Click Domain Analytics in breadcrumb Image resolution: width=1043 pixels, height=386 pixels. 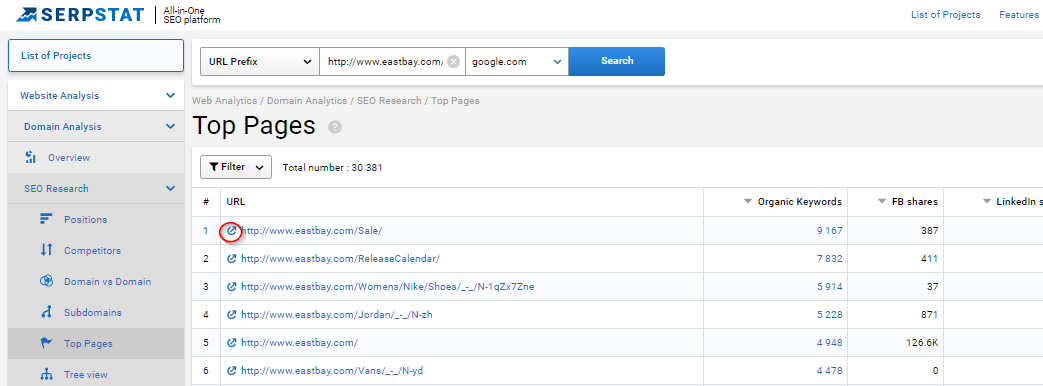[307, 101]
